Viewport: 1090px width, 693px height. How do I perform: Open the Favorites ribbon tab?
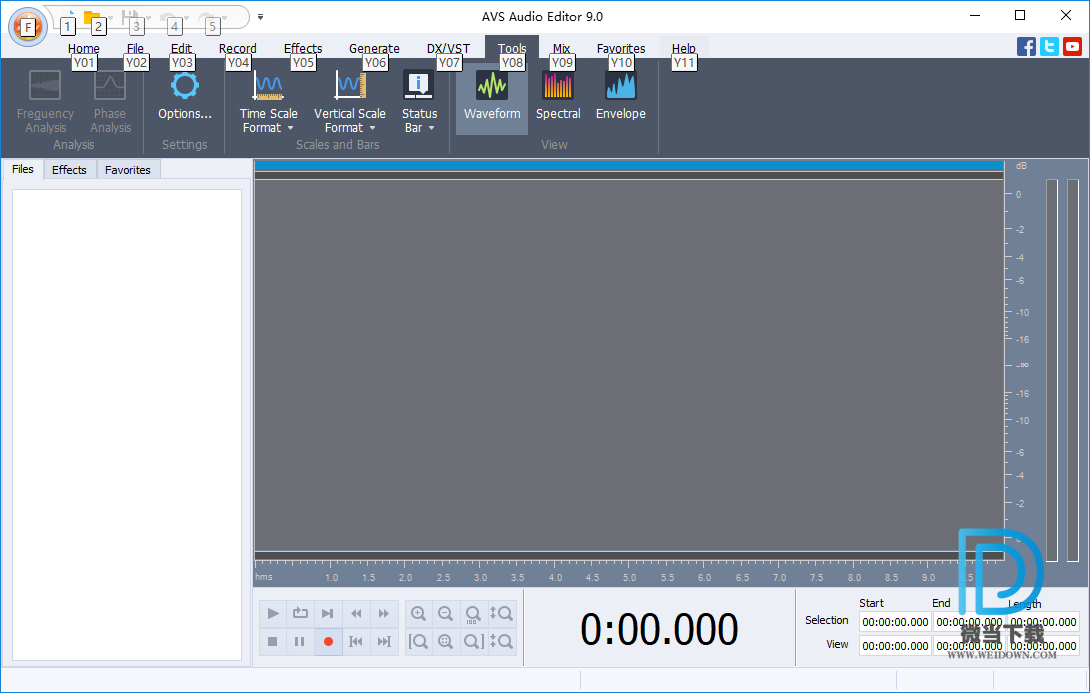click(621, 48)
